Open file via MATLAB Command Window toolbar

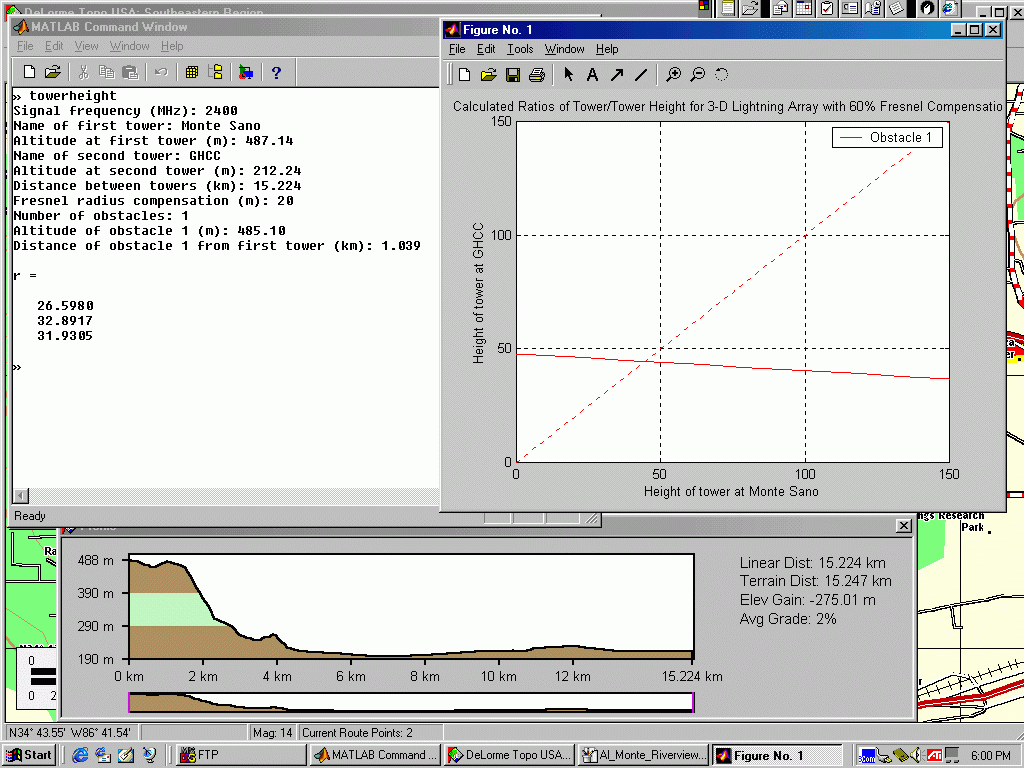click(52, 72)
